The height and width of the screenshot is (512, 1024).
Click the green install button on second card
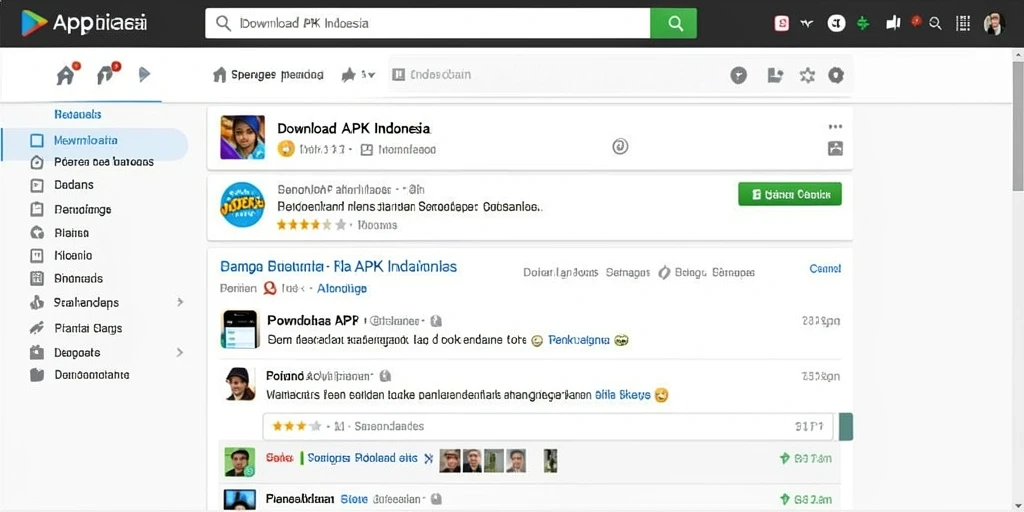click(x=790, y=194)
